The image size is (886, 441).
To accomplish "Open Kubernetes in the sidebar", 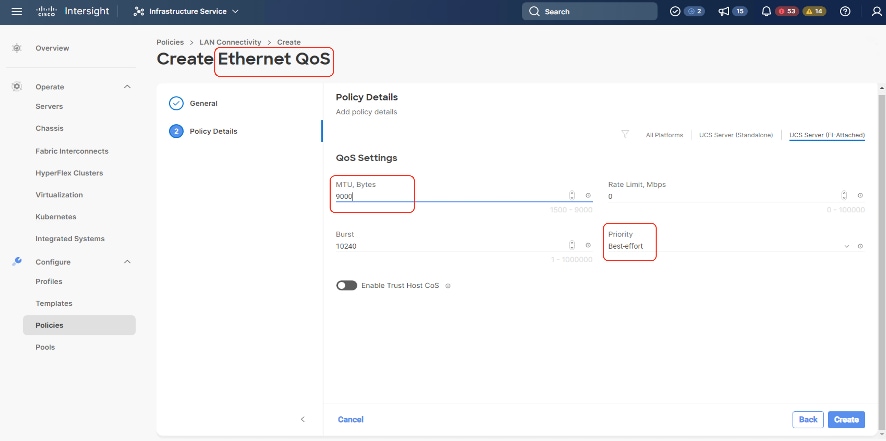I will [x=55, y=217].
